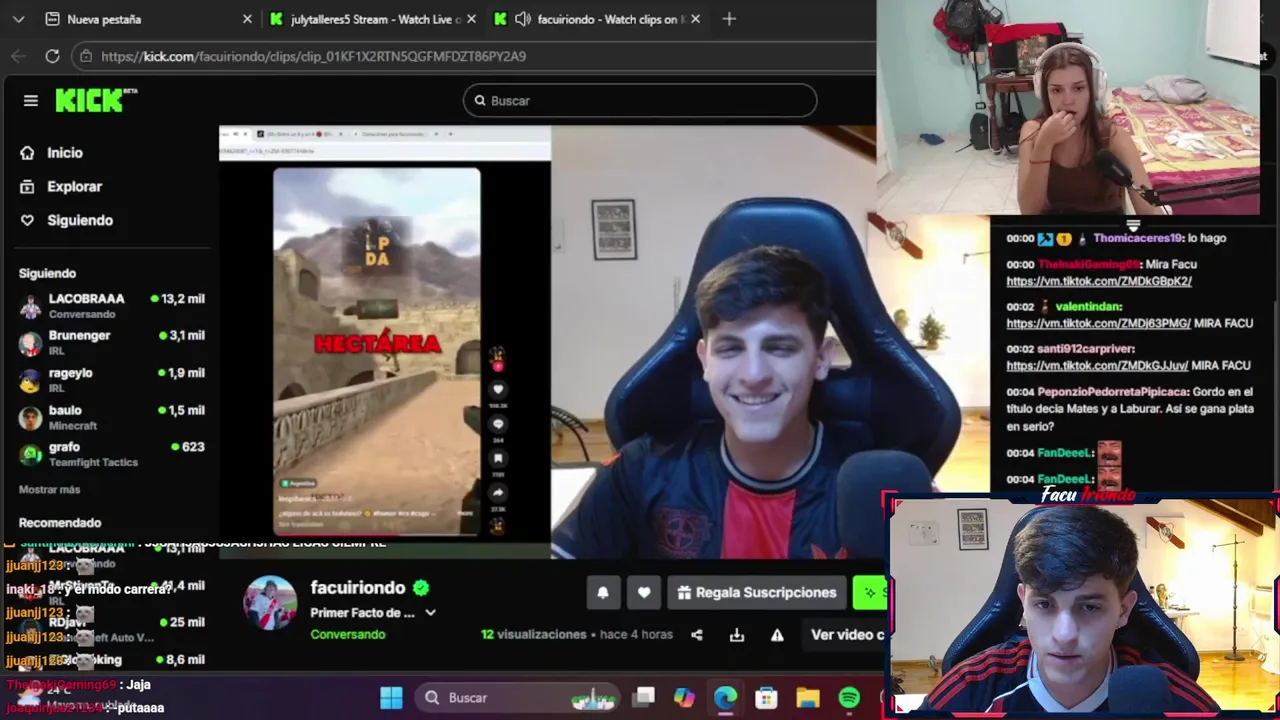Screen dimensions: 1280x720
Task: Open ThelnakiGaming69's TikTok link in chat
Action: [x=1099, y=282]
